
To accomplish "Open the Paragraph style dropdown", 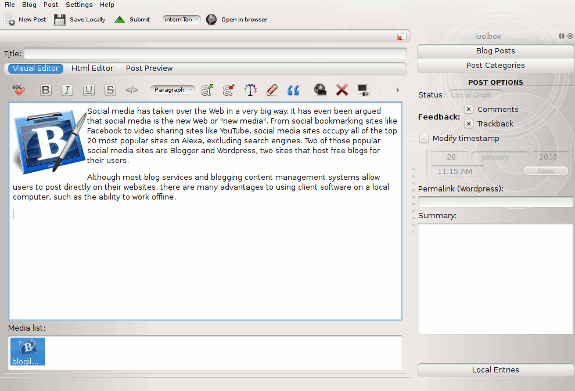I will click(x=172, y=90).
